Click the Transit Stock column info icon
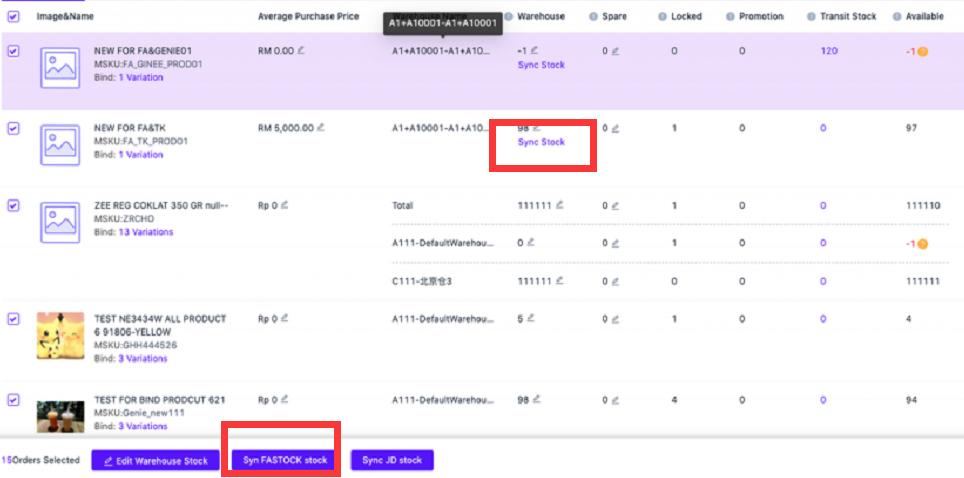964x478 pixels. coord(811,17)
